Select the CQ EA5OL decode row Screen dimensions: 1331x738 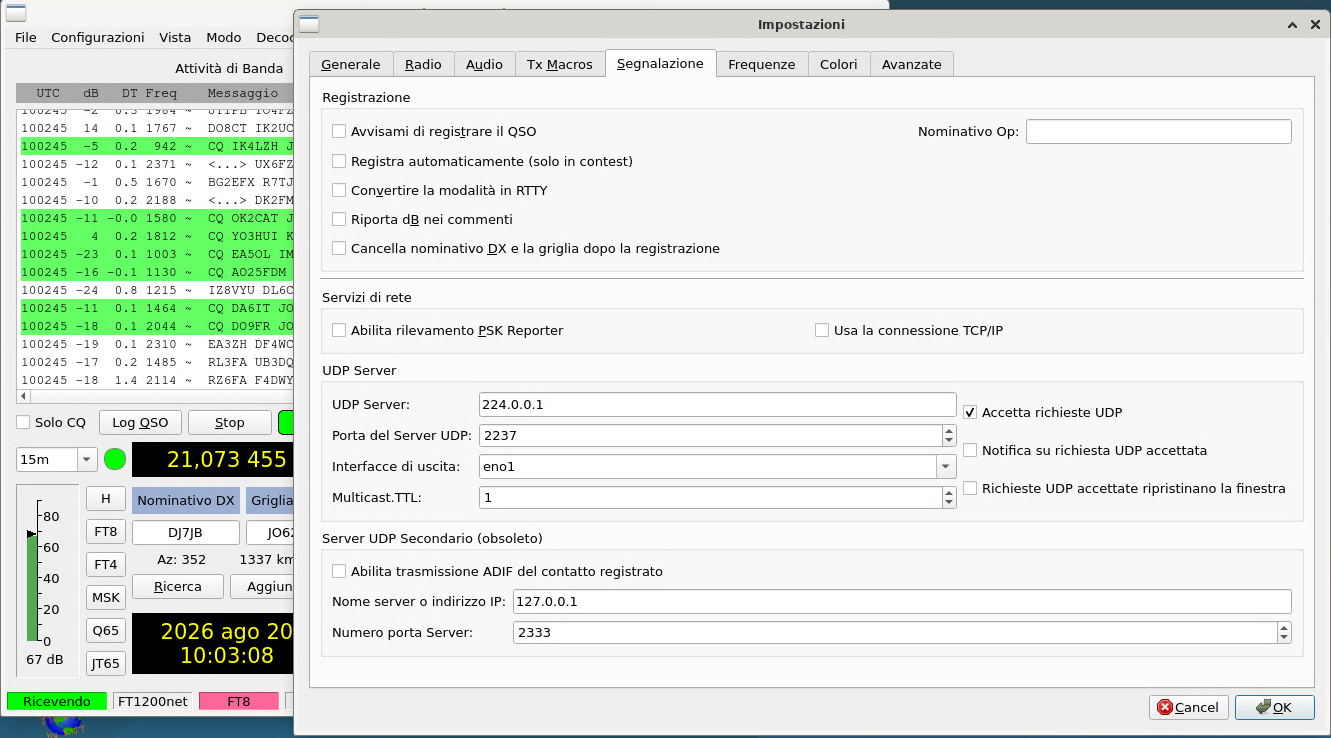click(x=157, y=254)
